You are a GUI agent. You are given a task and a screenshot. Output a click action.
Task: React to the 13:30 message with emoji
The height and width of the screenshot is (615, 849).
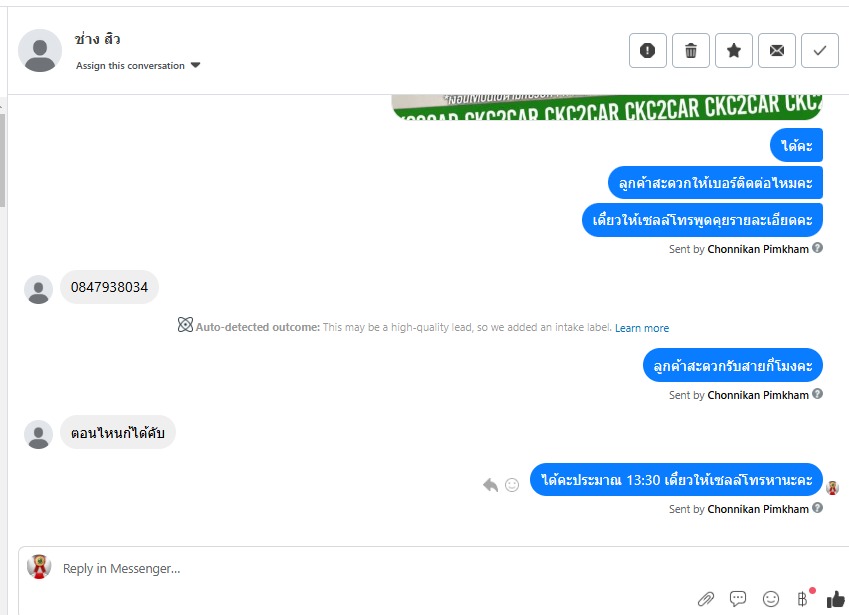pos(512,485)
